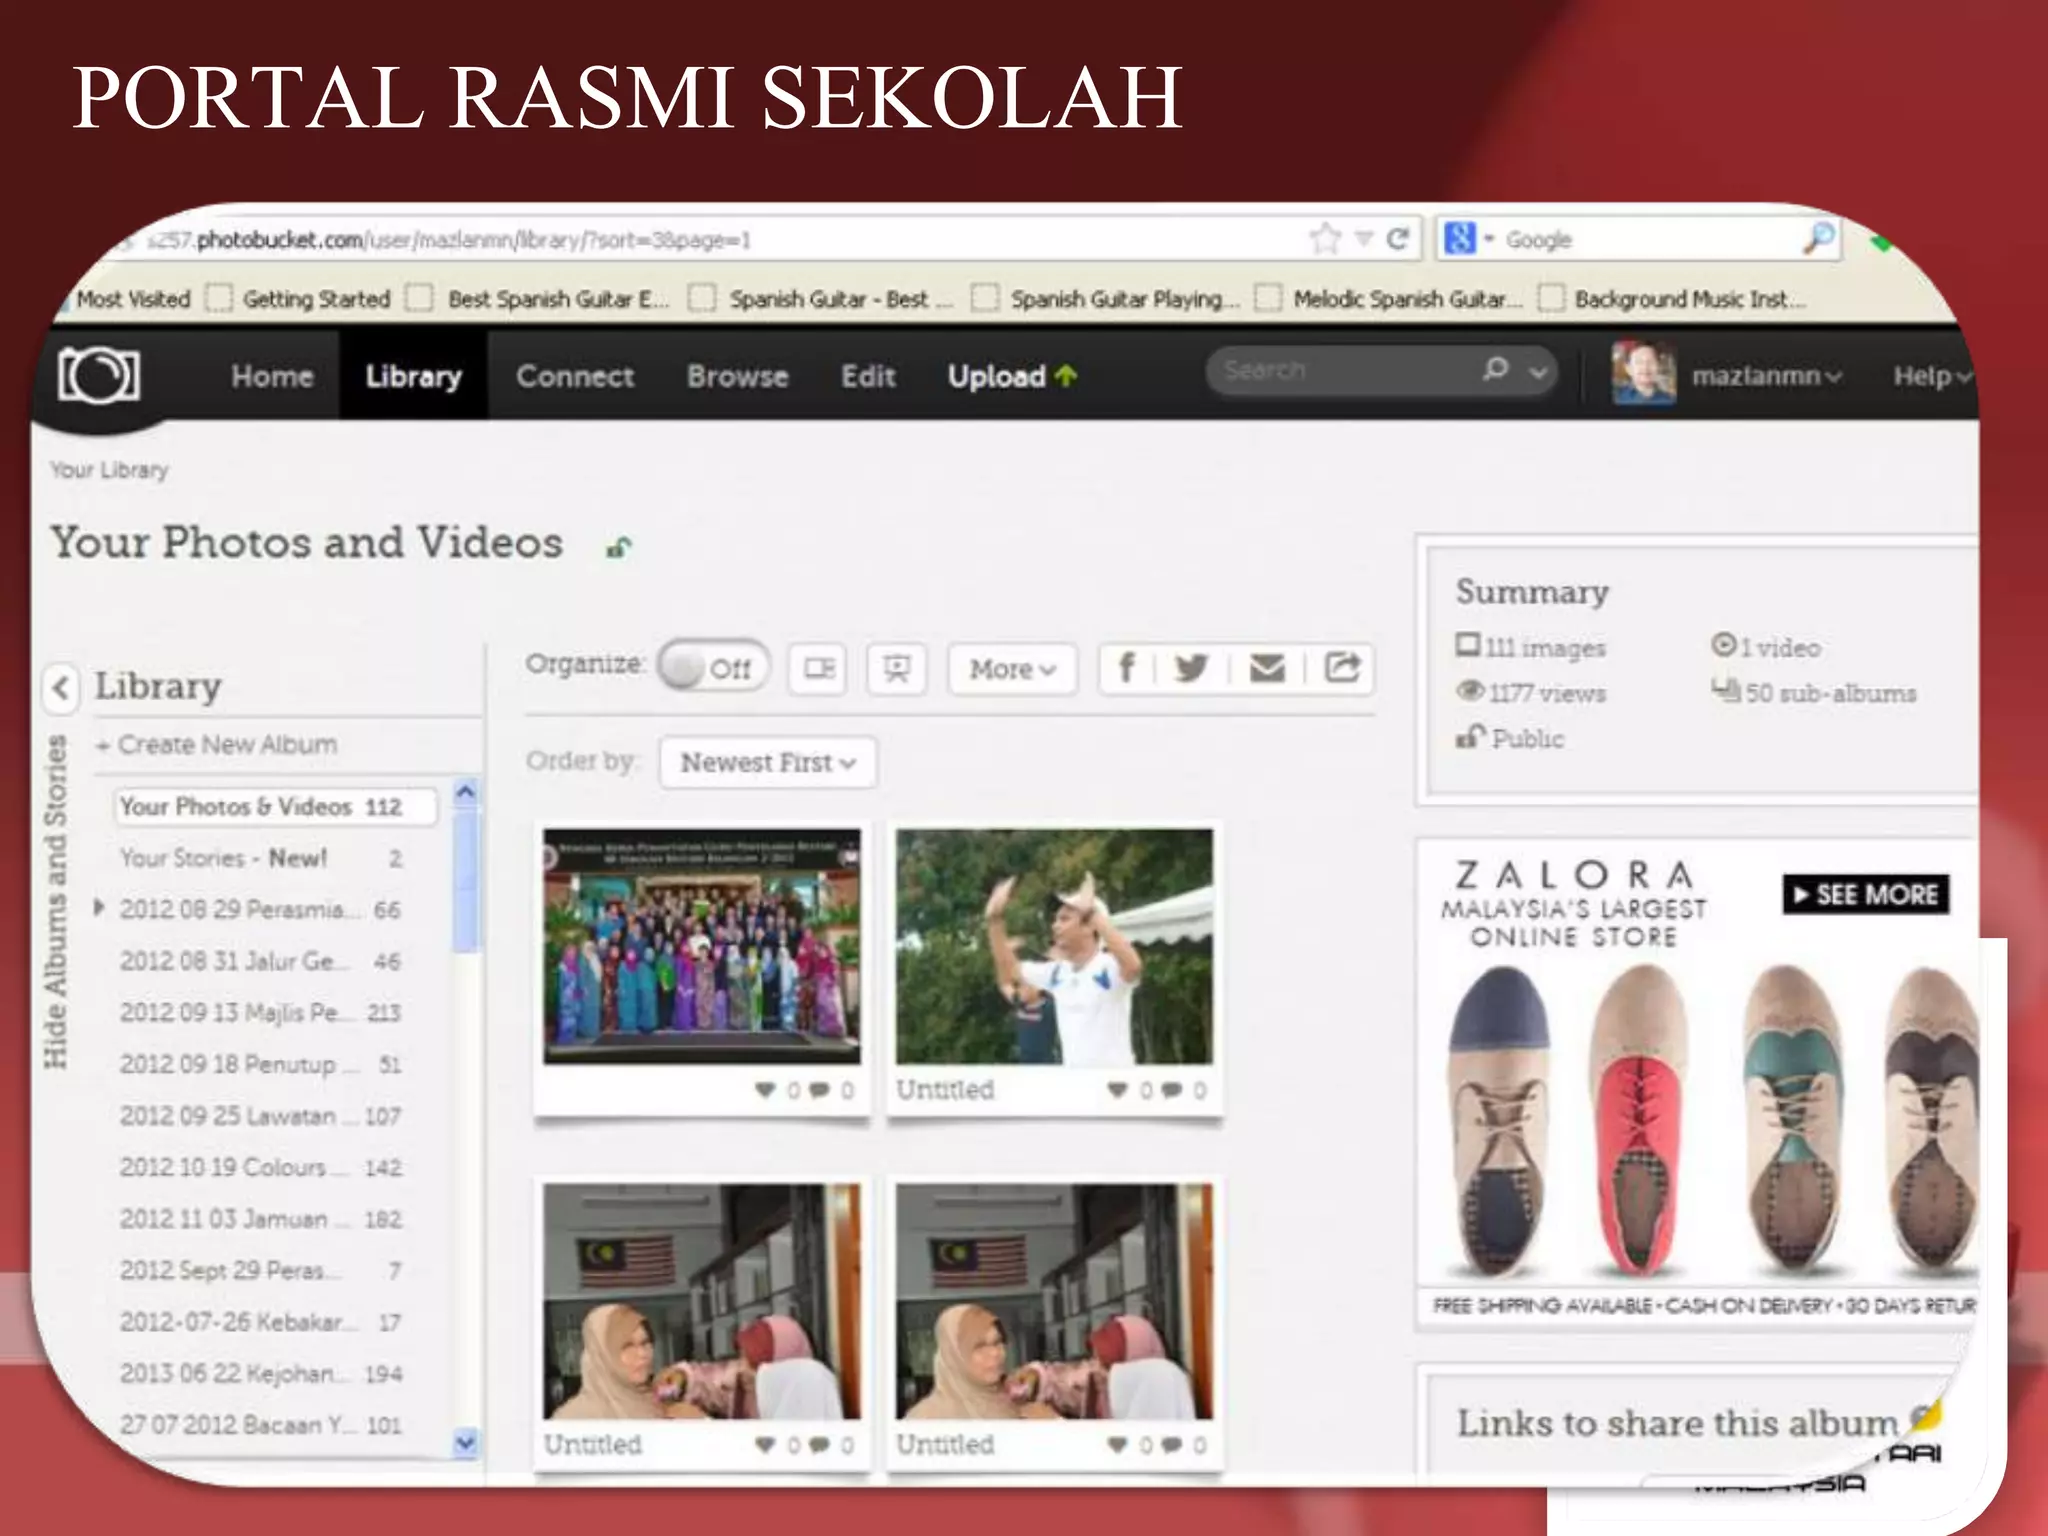
Task: Open the Connect tab
Action: coord(575,376)
